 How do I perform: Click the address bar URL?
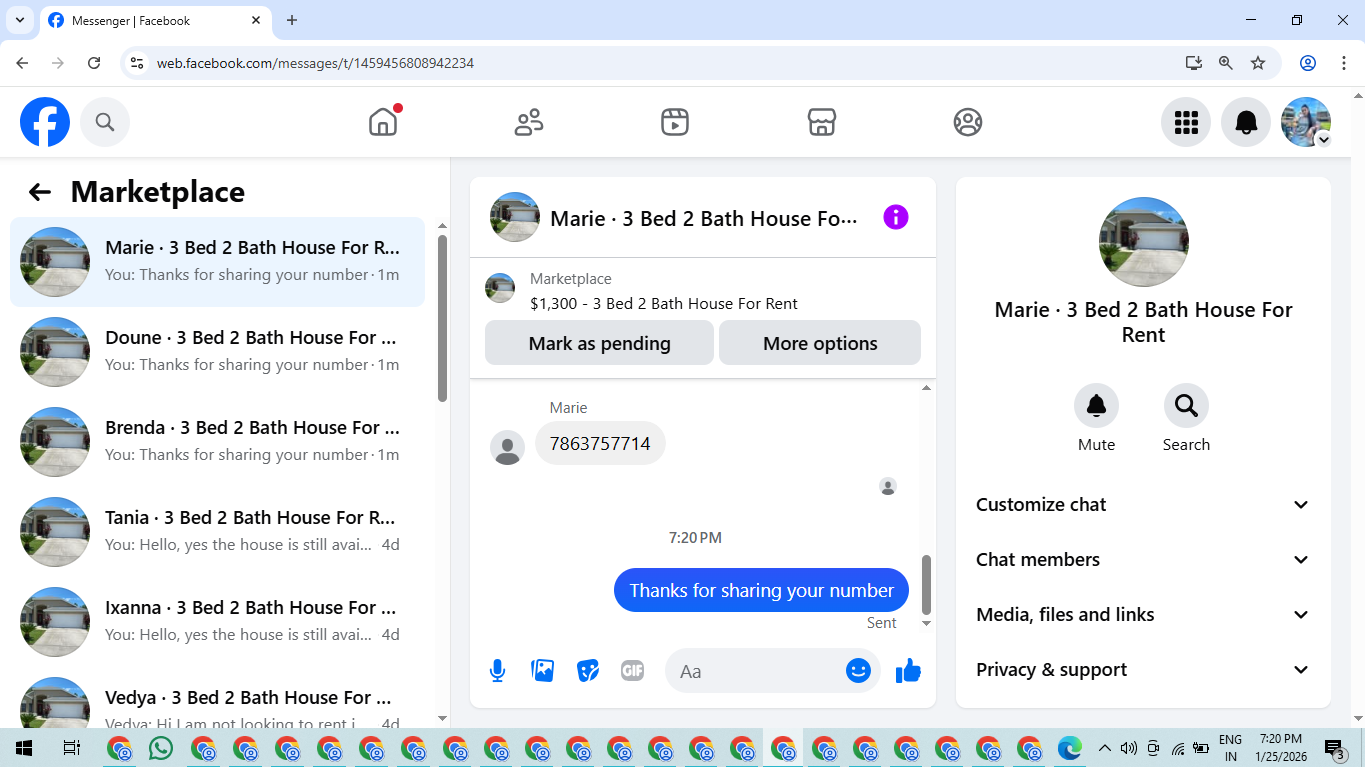click(315, 63)
